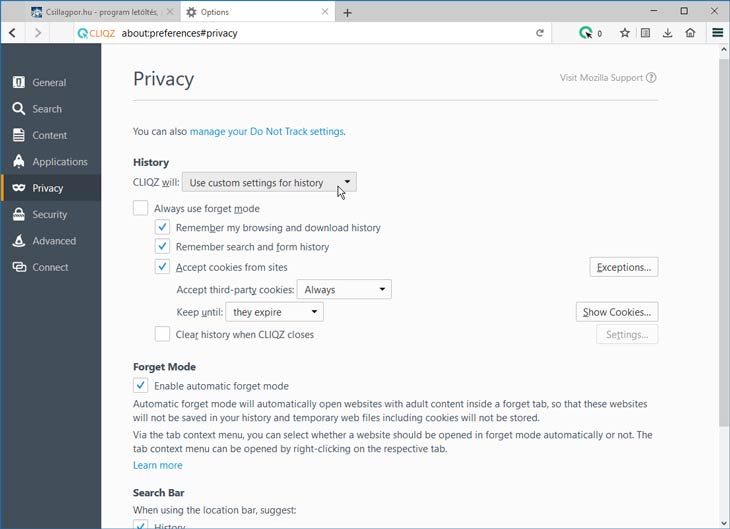Disable Enable automatic forget mode checkbox

(x=141, y=386)
